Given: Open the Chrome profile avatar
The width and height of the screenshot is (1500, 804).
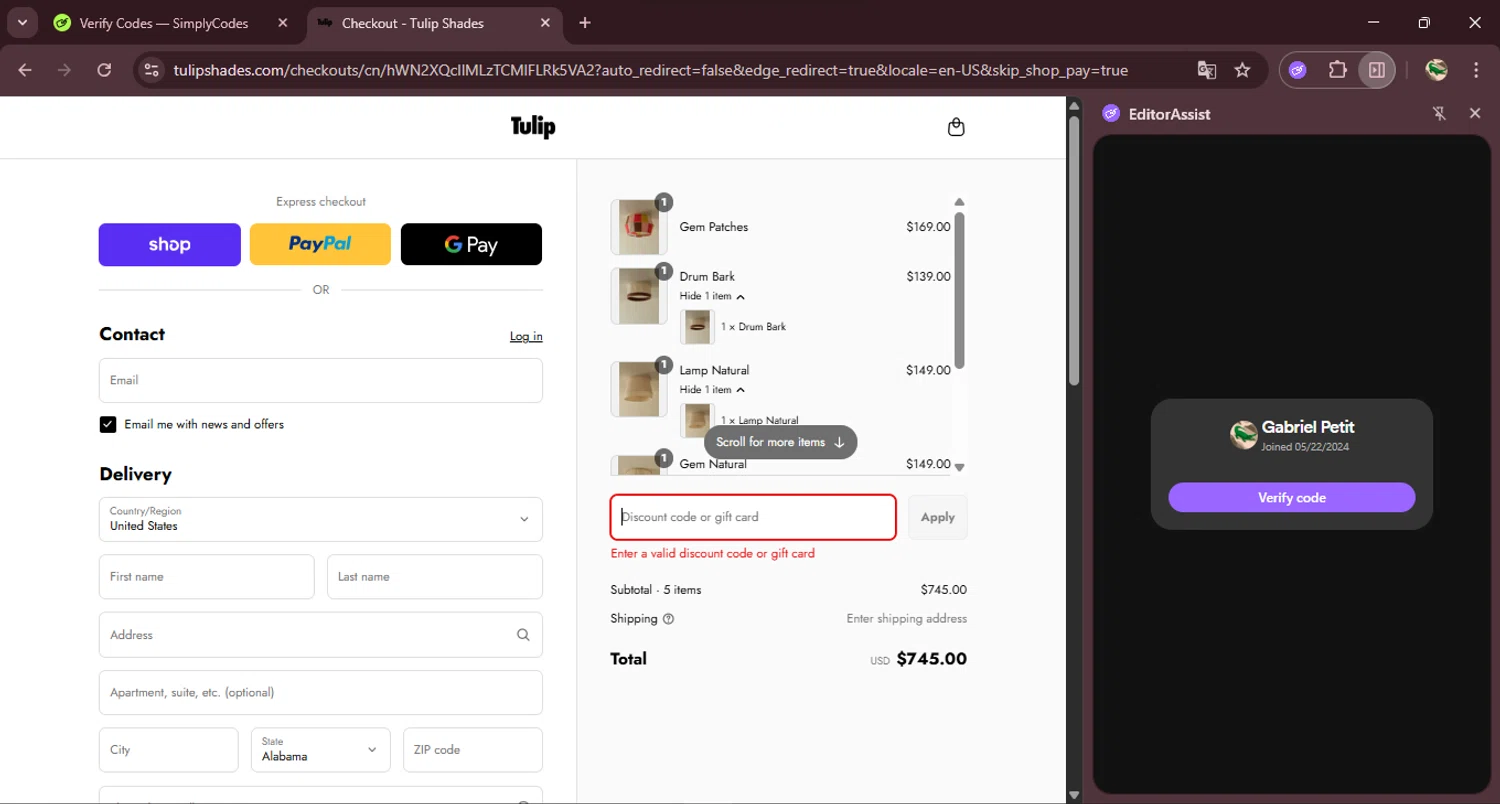Looking at the screenshot, I should [1437, 70].
